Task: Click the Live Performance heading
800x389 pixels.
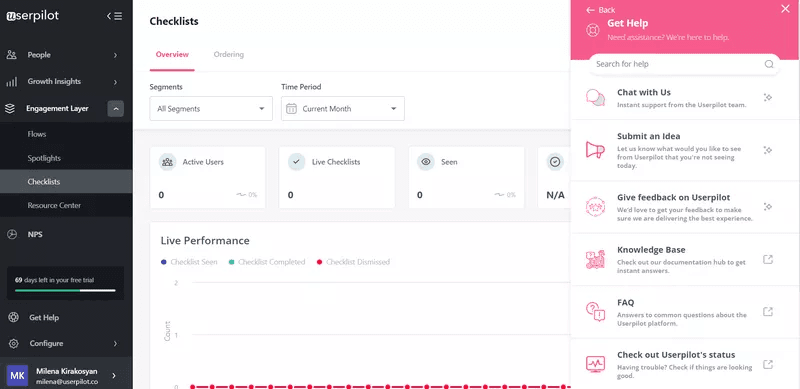Action: [x=205, y=240]
